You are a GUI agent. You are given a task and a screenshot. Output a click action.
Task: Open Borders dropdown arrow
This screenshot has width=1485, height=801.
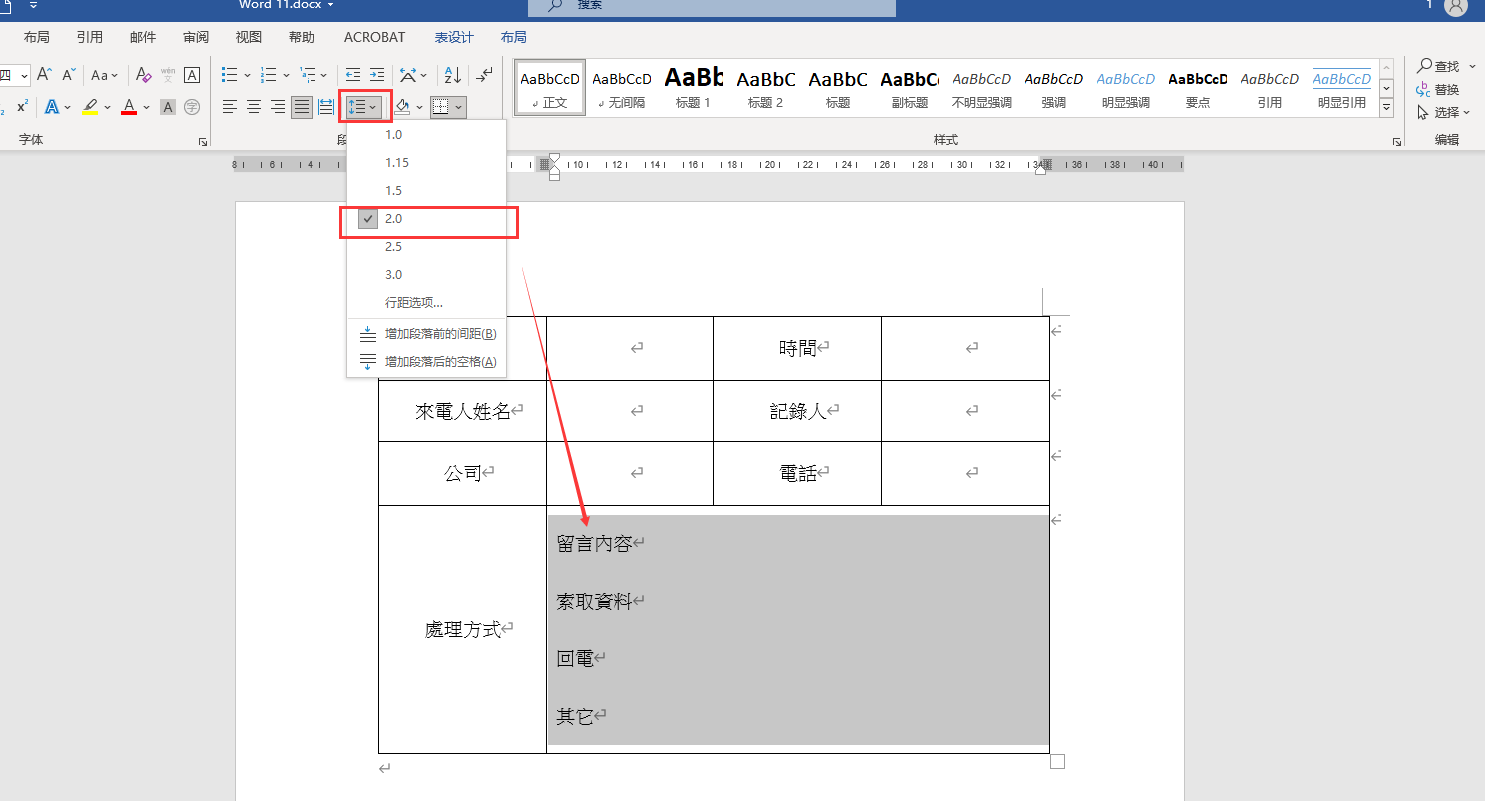point(459,106)
